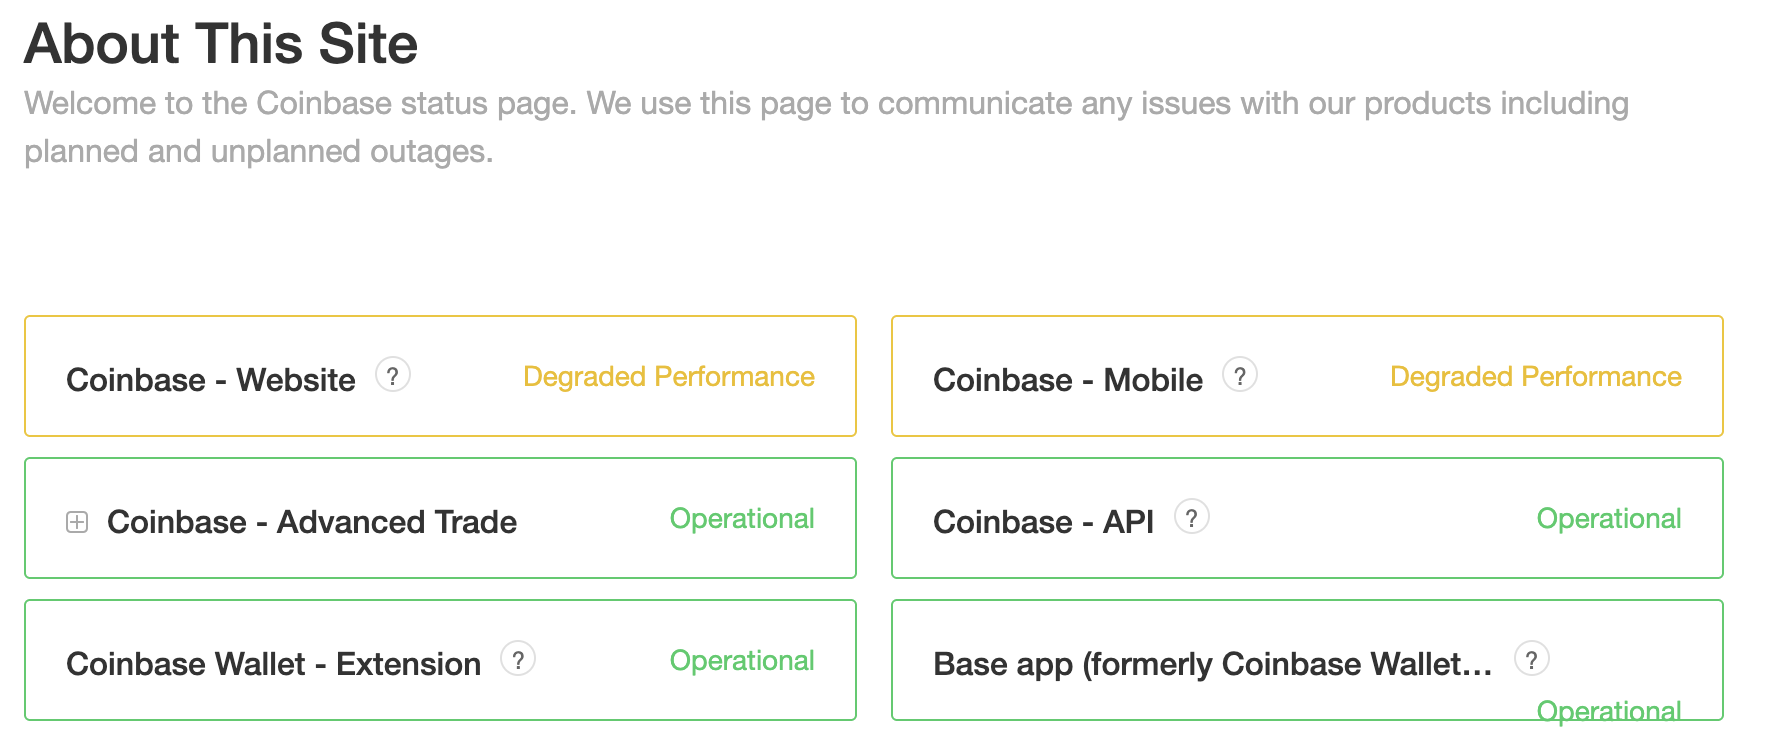This screenshot has width=1791, height=737.
Task: Toggle the Coinbase - Website status card open
Action: (440, 376)
